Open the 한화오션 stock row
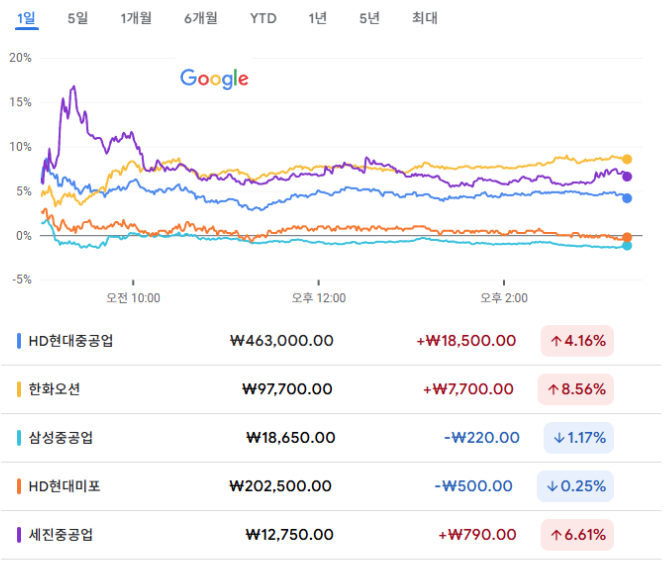 (x=331, y=389)
